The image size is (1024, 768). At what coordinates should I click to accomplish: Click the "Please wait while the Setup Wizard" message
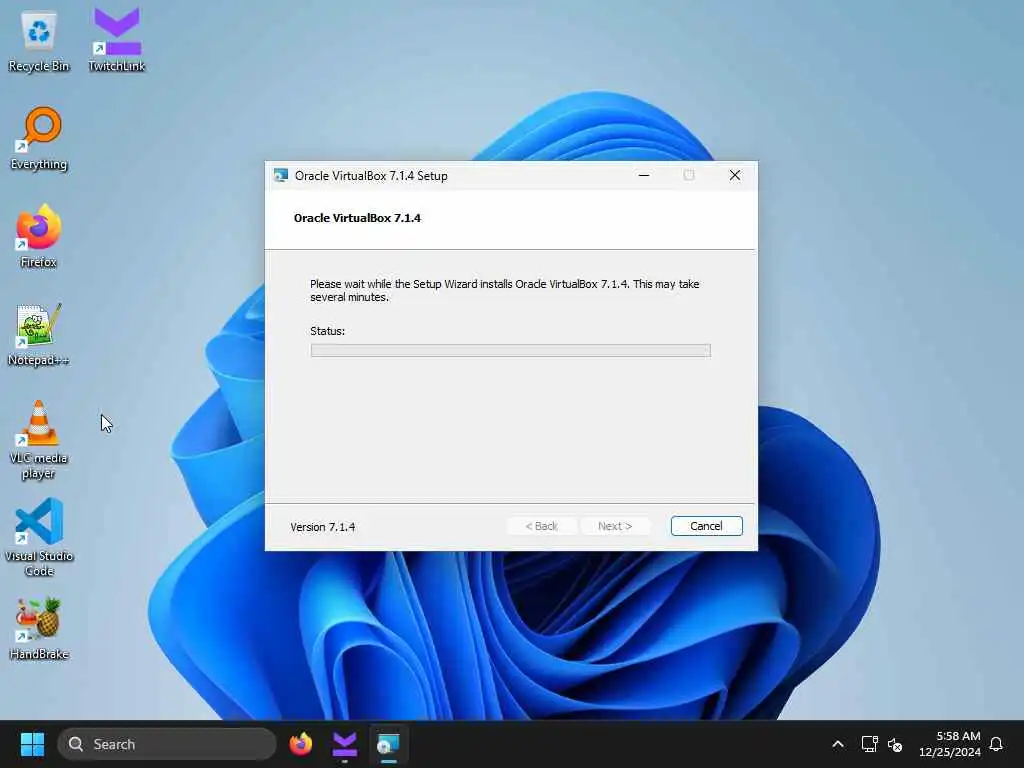coord(505,291)
